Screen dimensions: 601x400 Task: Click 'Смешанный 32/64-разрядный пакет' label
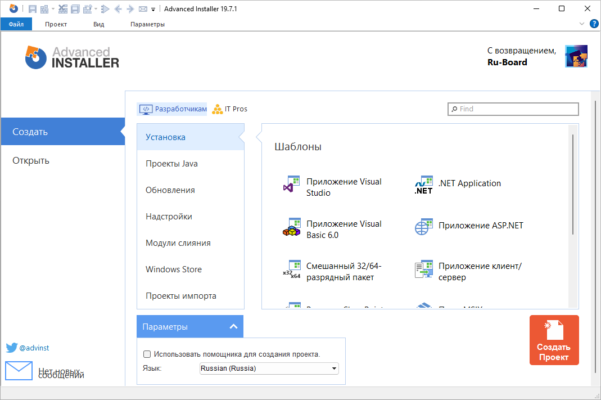(344, 271)
